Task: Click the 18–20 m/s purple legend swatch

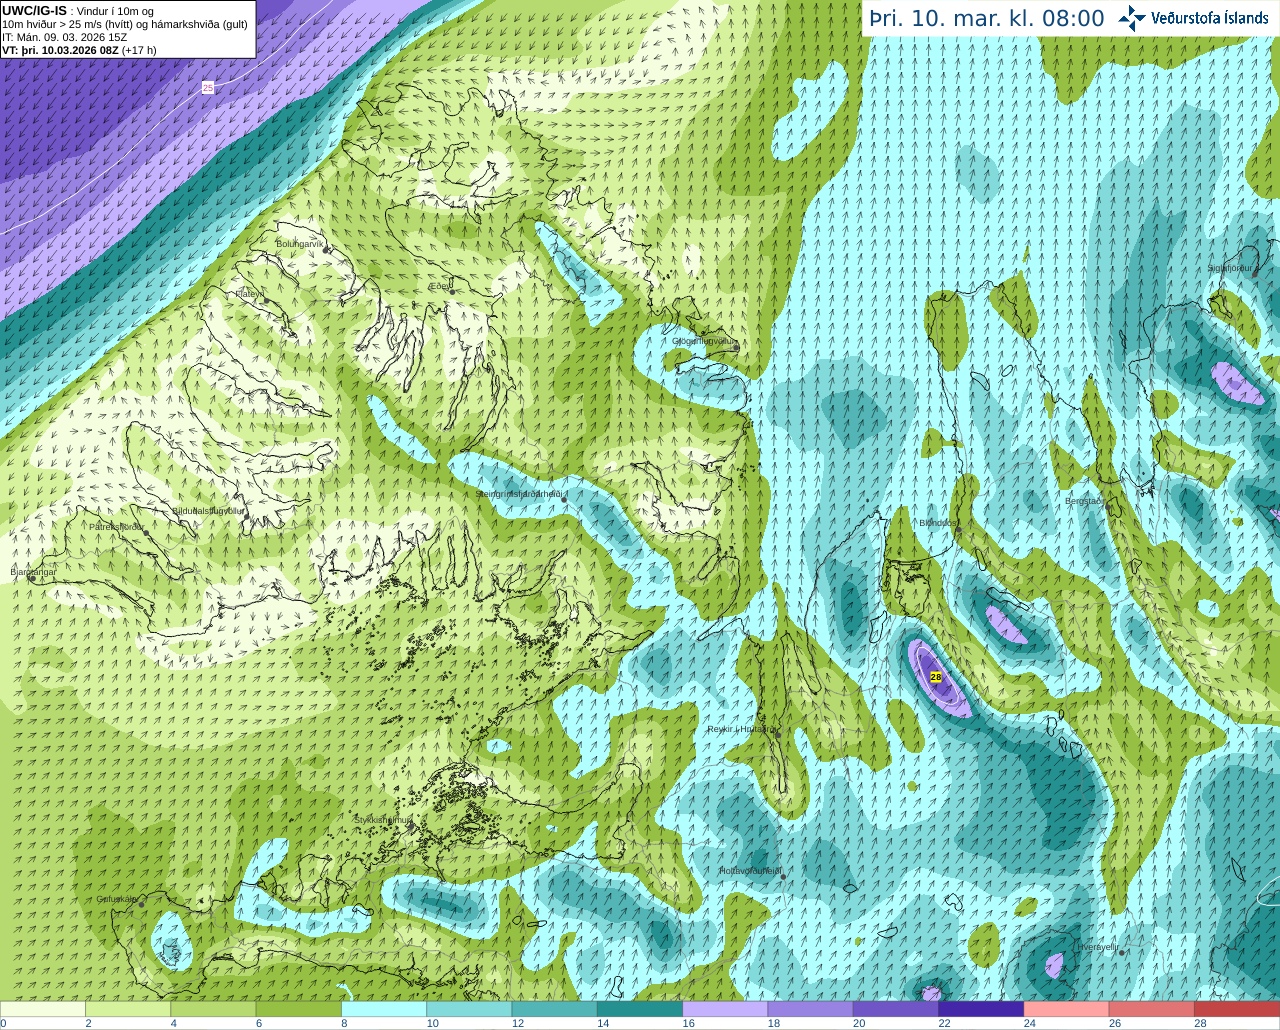Action: pyautogui.click(x=811, y=1009)
